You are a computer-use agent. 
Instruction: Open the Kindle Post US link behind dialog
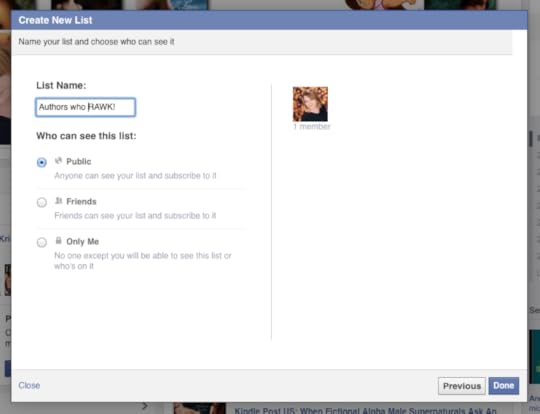click(365, 410)
